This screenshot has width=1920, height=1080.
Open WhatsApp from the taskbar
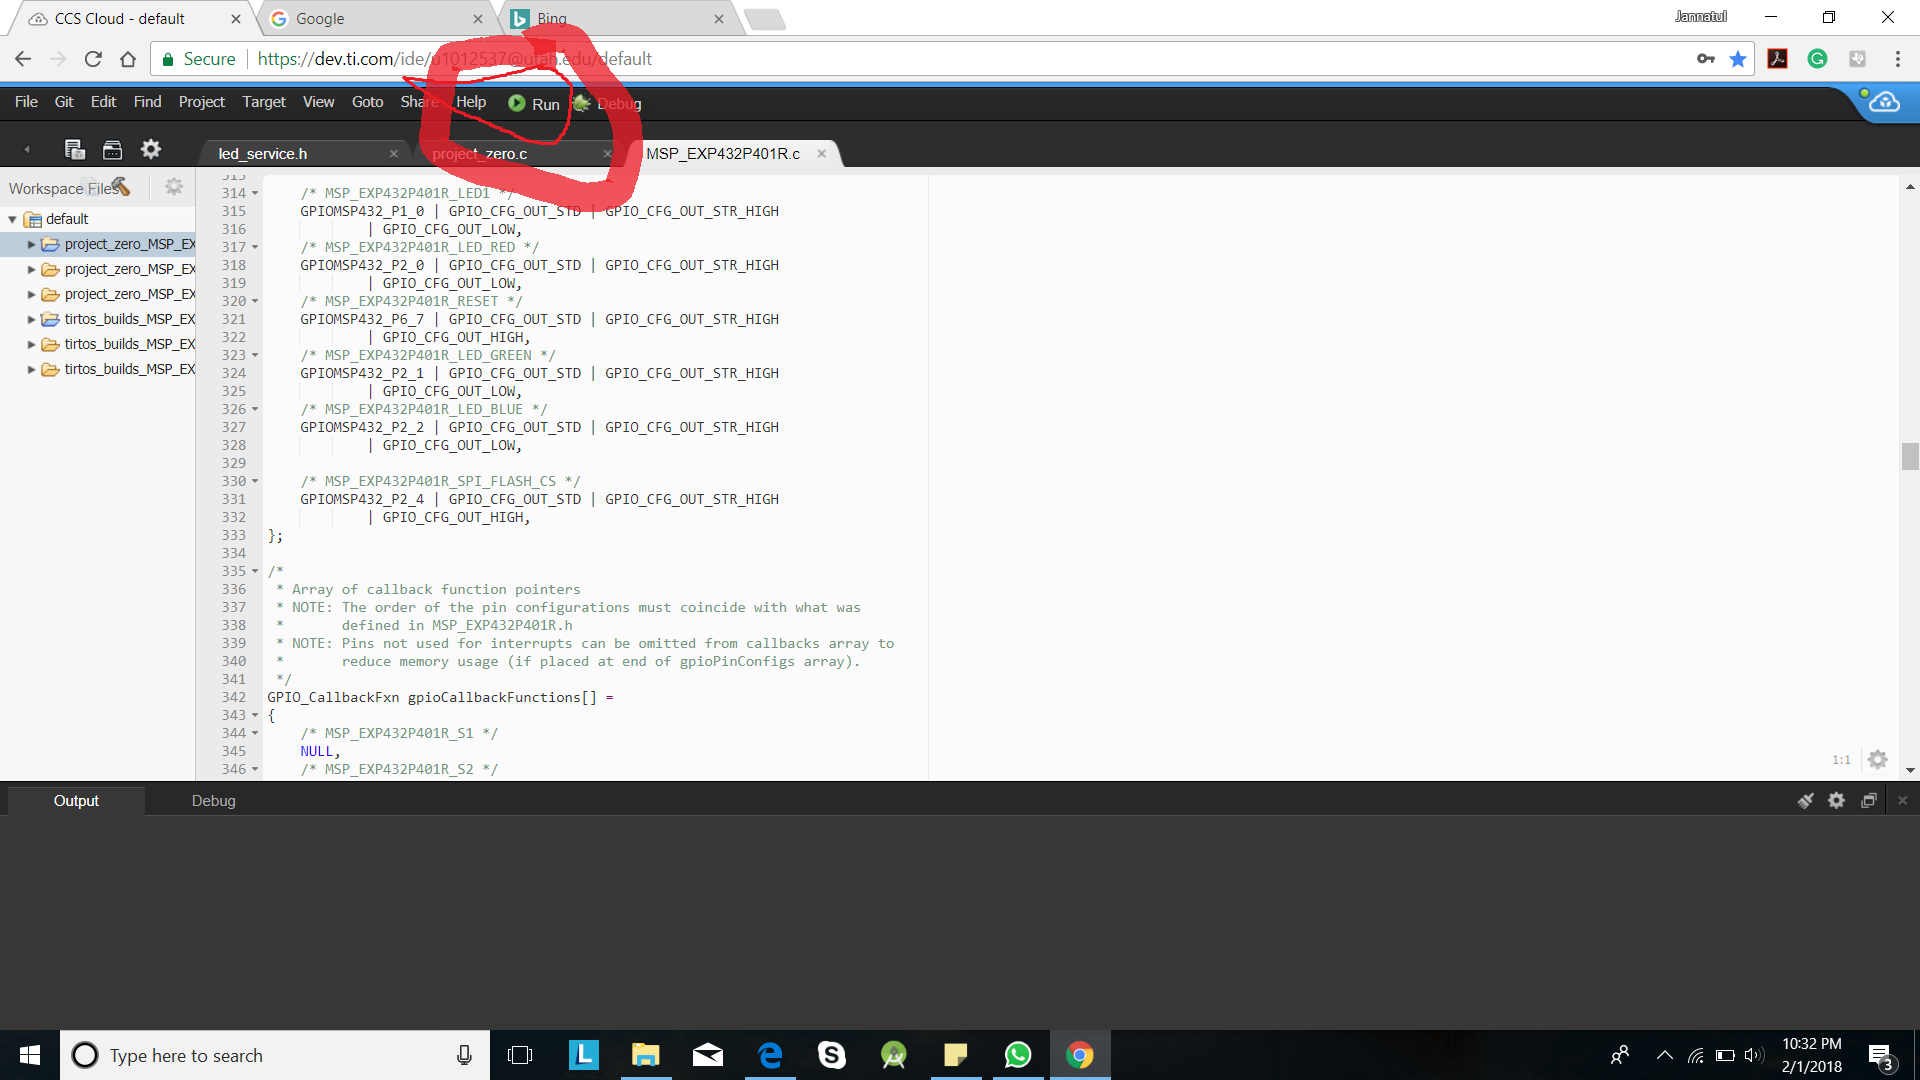tap(1017, 1055)
